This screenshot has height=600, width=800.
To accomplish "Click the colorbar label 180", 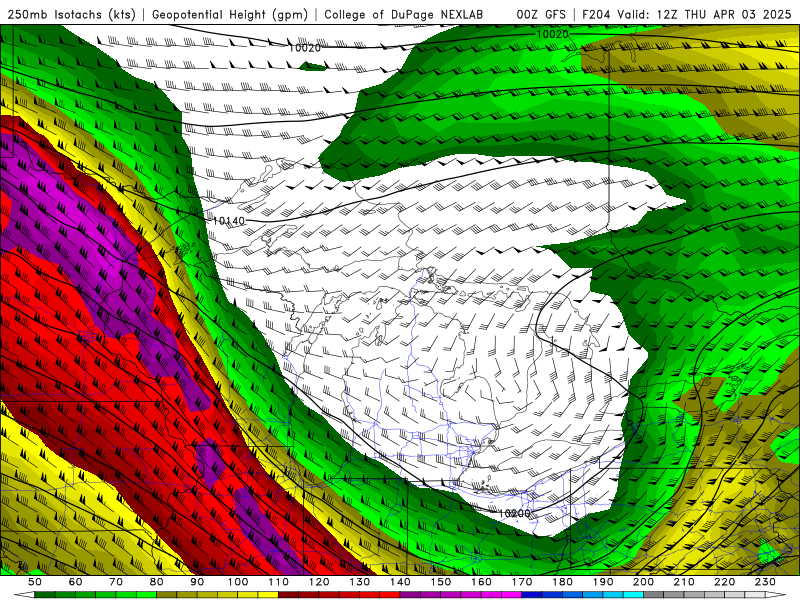I will pos(562,582).
